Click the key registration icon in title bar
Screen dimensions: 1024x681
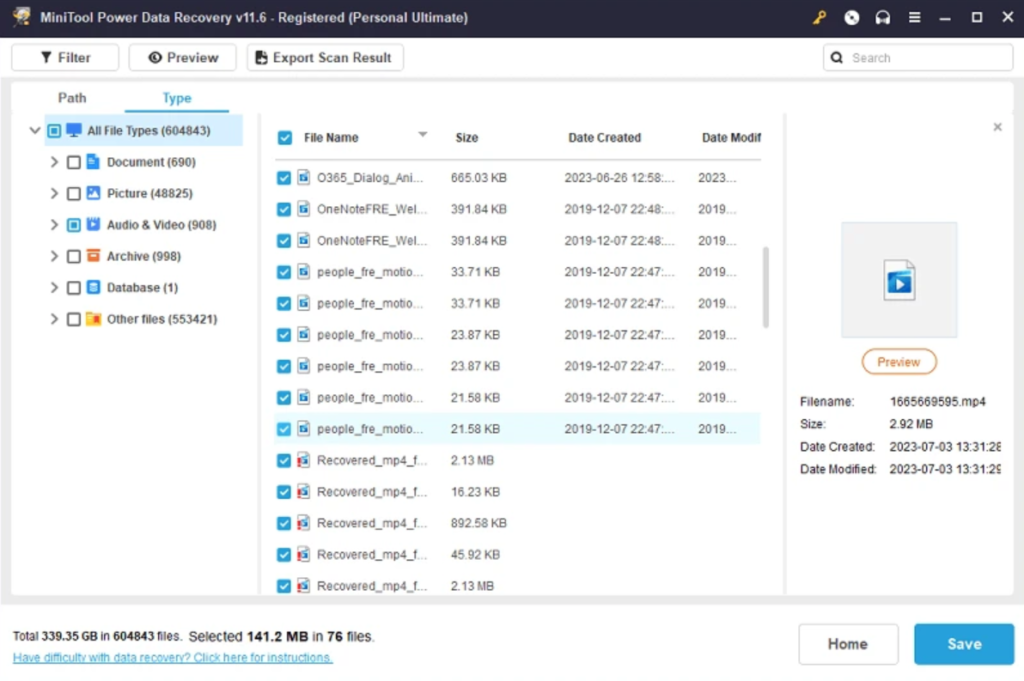click(x=820, y=18)
